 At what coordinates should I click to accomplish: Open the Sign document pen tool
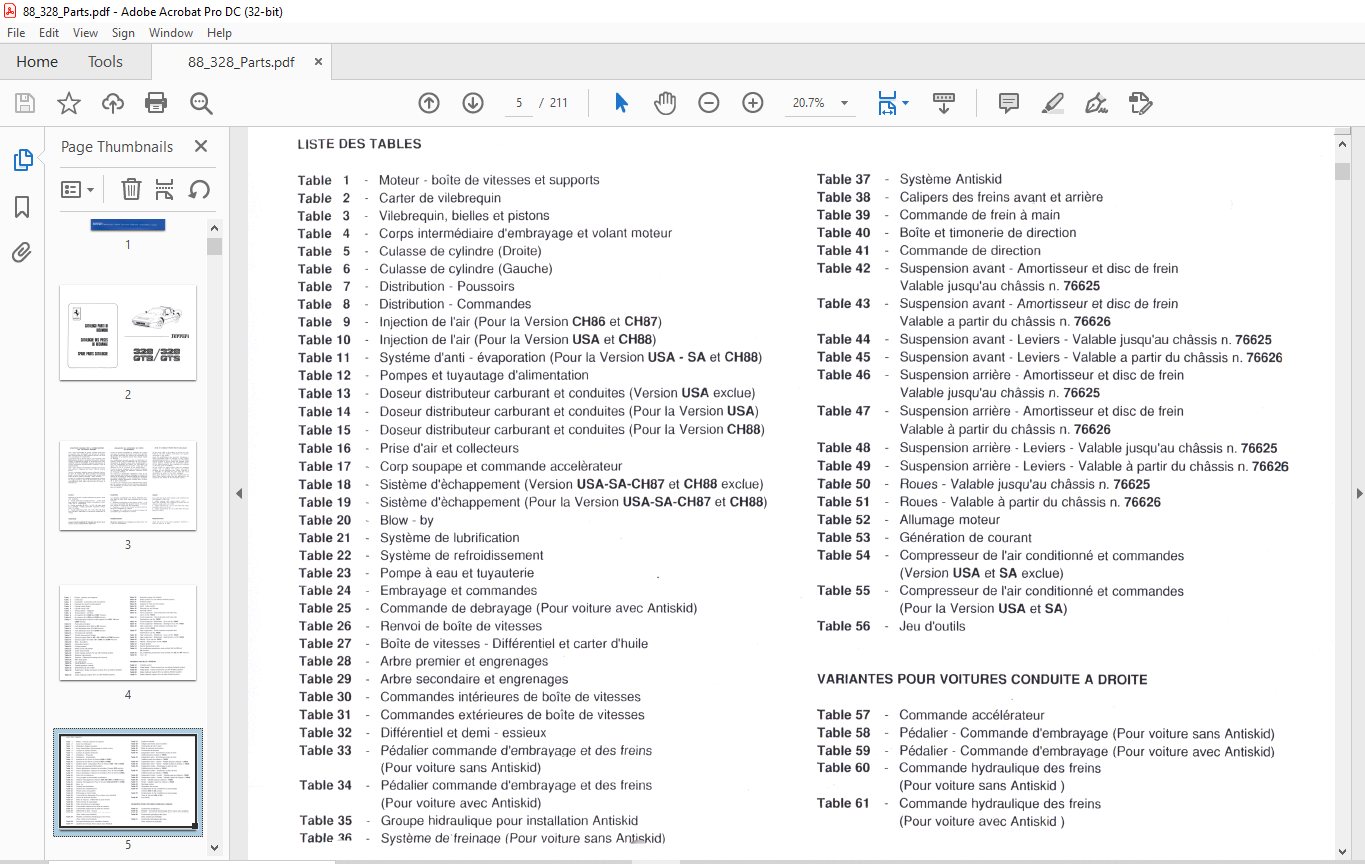1097,103
